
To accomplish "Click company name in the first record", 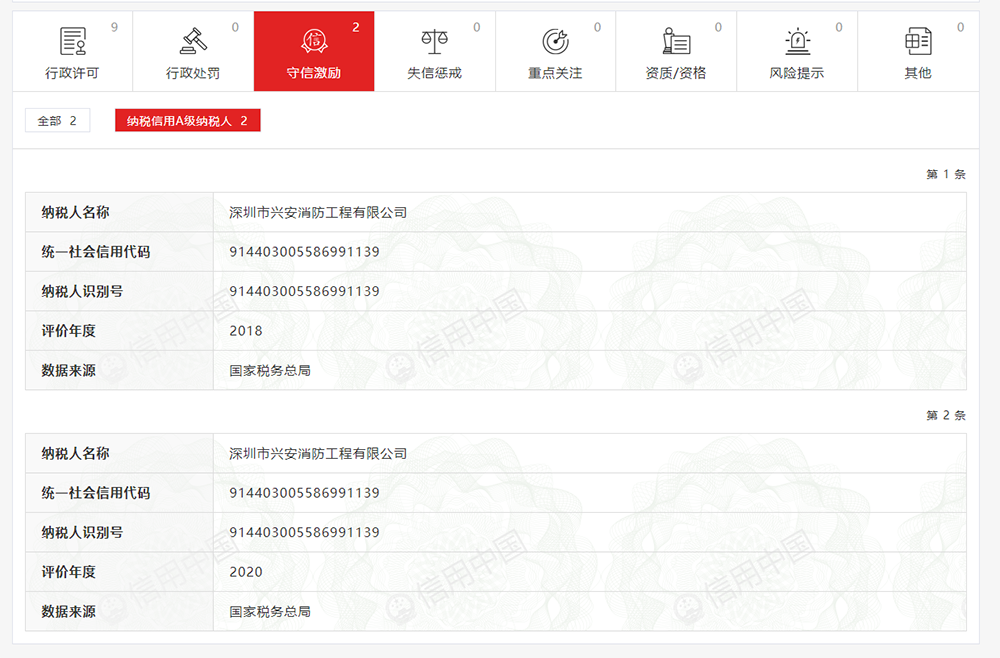I will coord(318,213).
